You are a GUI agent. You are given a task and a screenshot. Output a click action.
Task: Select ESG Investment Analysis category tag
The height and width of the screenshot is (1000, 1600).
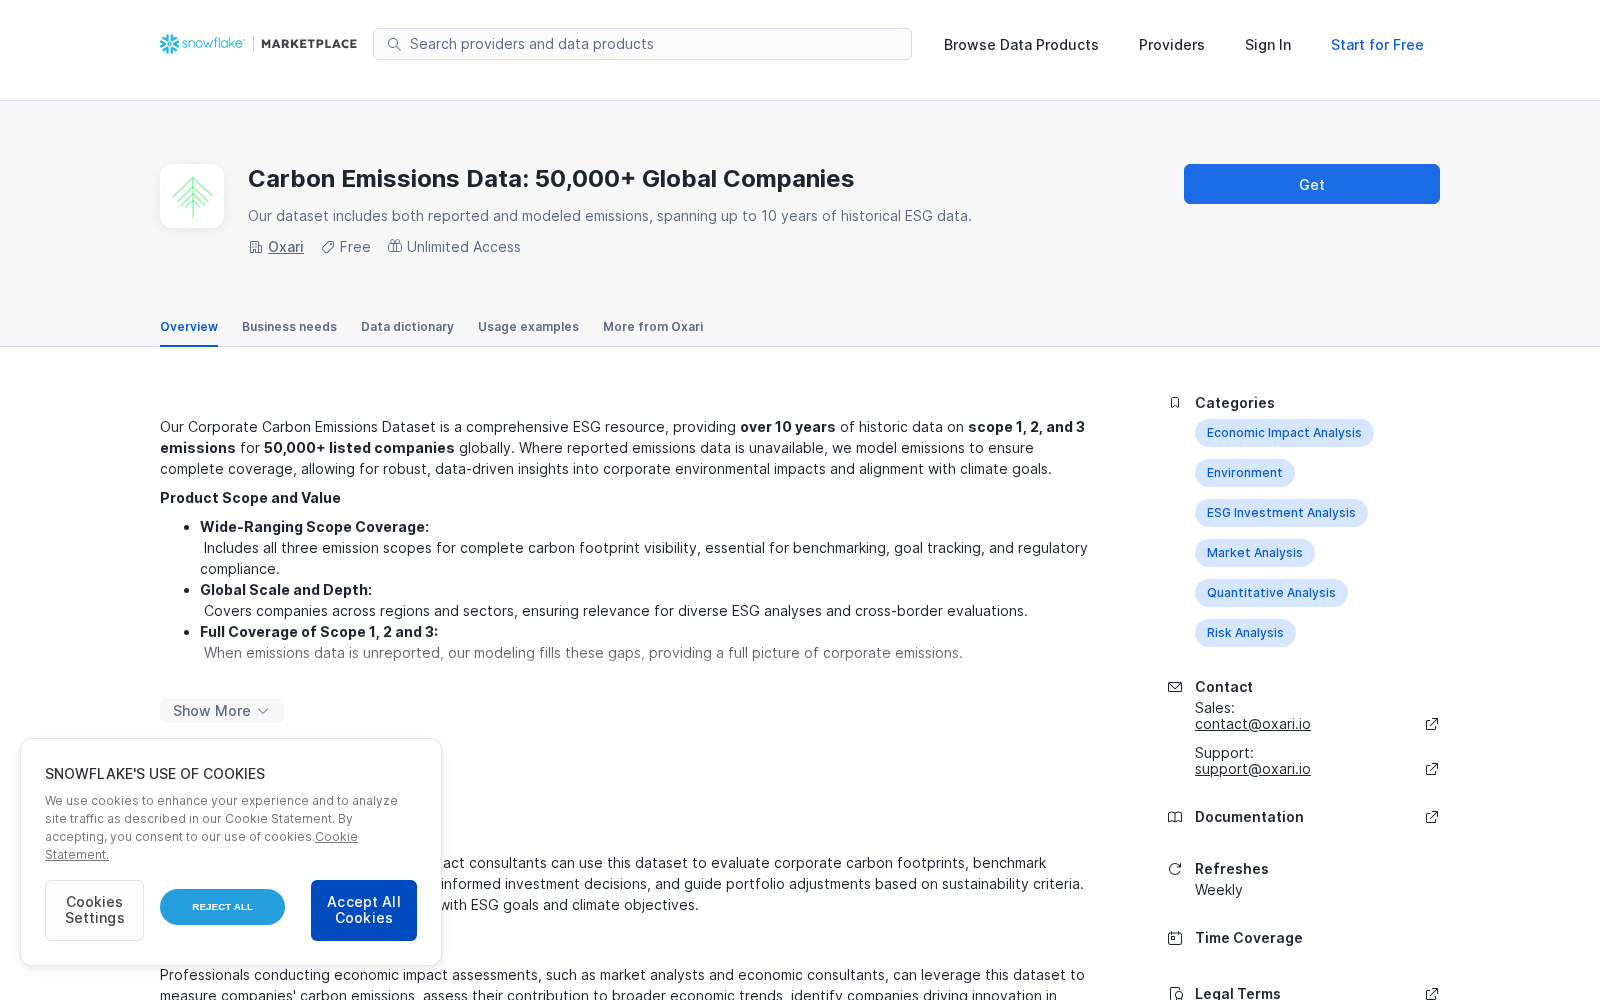point(1281,513)
